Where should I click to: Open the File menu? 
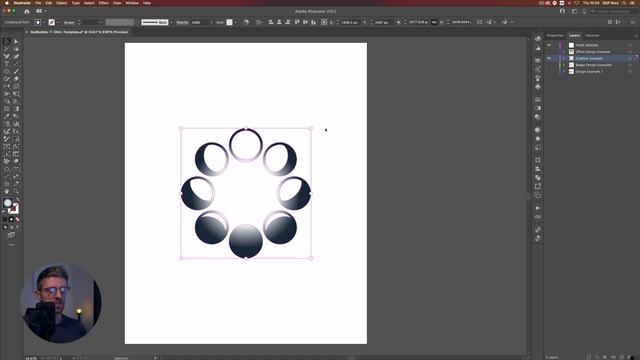38,3
